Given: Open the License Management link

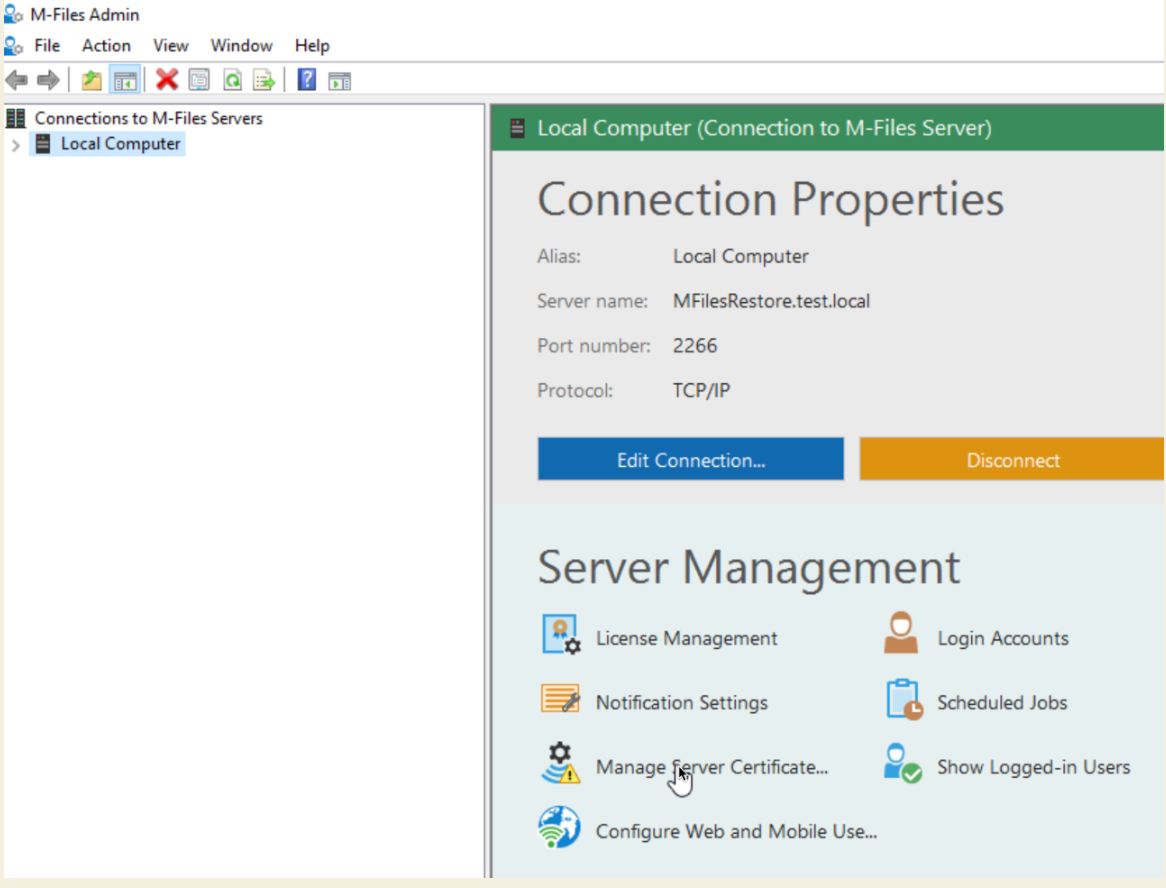Looking at the screenshot, I should [686, 638].
